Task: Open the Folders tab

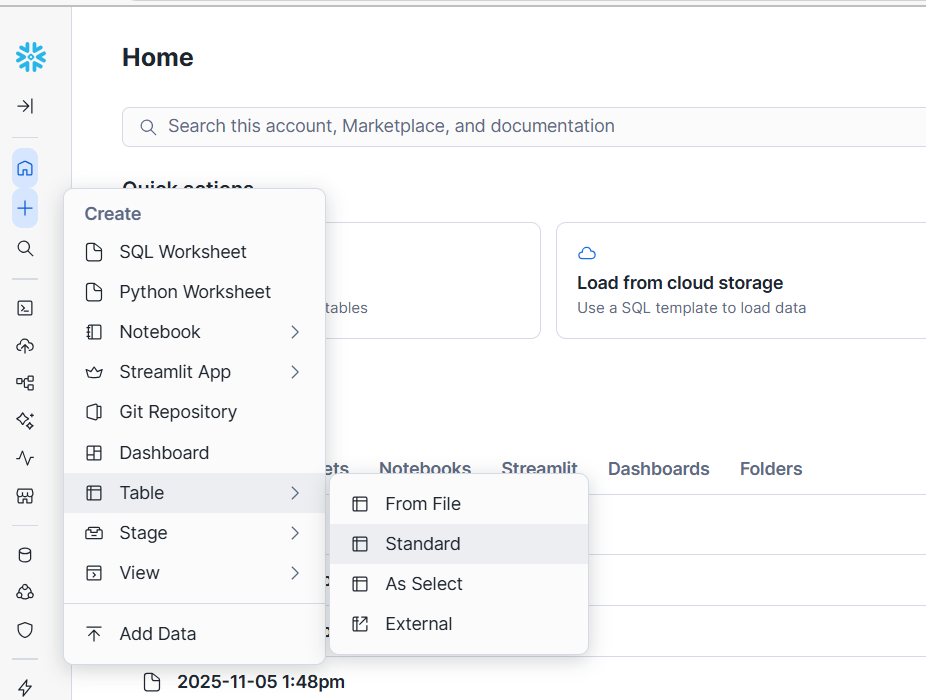Action: tap(770, 468)
